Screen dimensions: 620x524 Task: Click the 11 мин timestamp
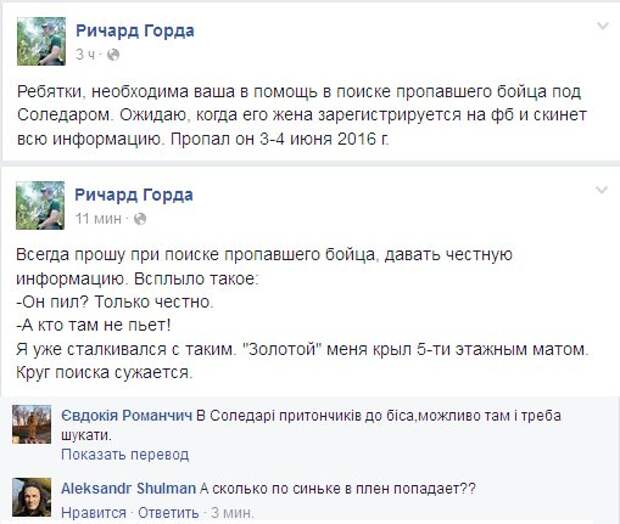click(x=98, y=218)
